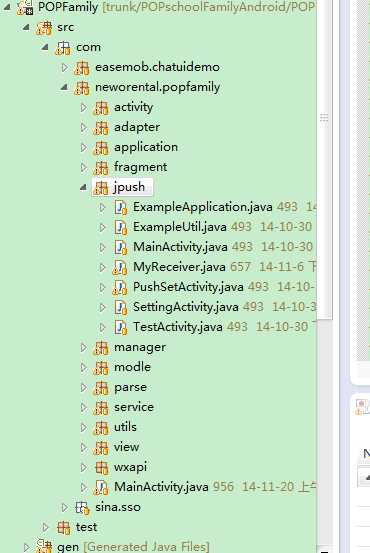Select the gen Generated Java Files label
The width and height of the screenshot is (370, 553).
click(133, 547)
